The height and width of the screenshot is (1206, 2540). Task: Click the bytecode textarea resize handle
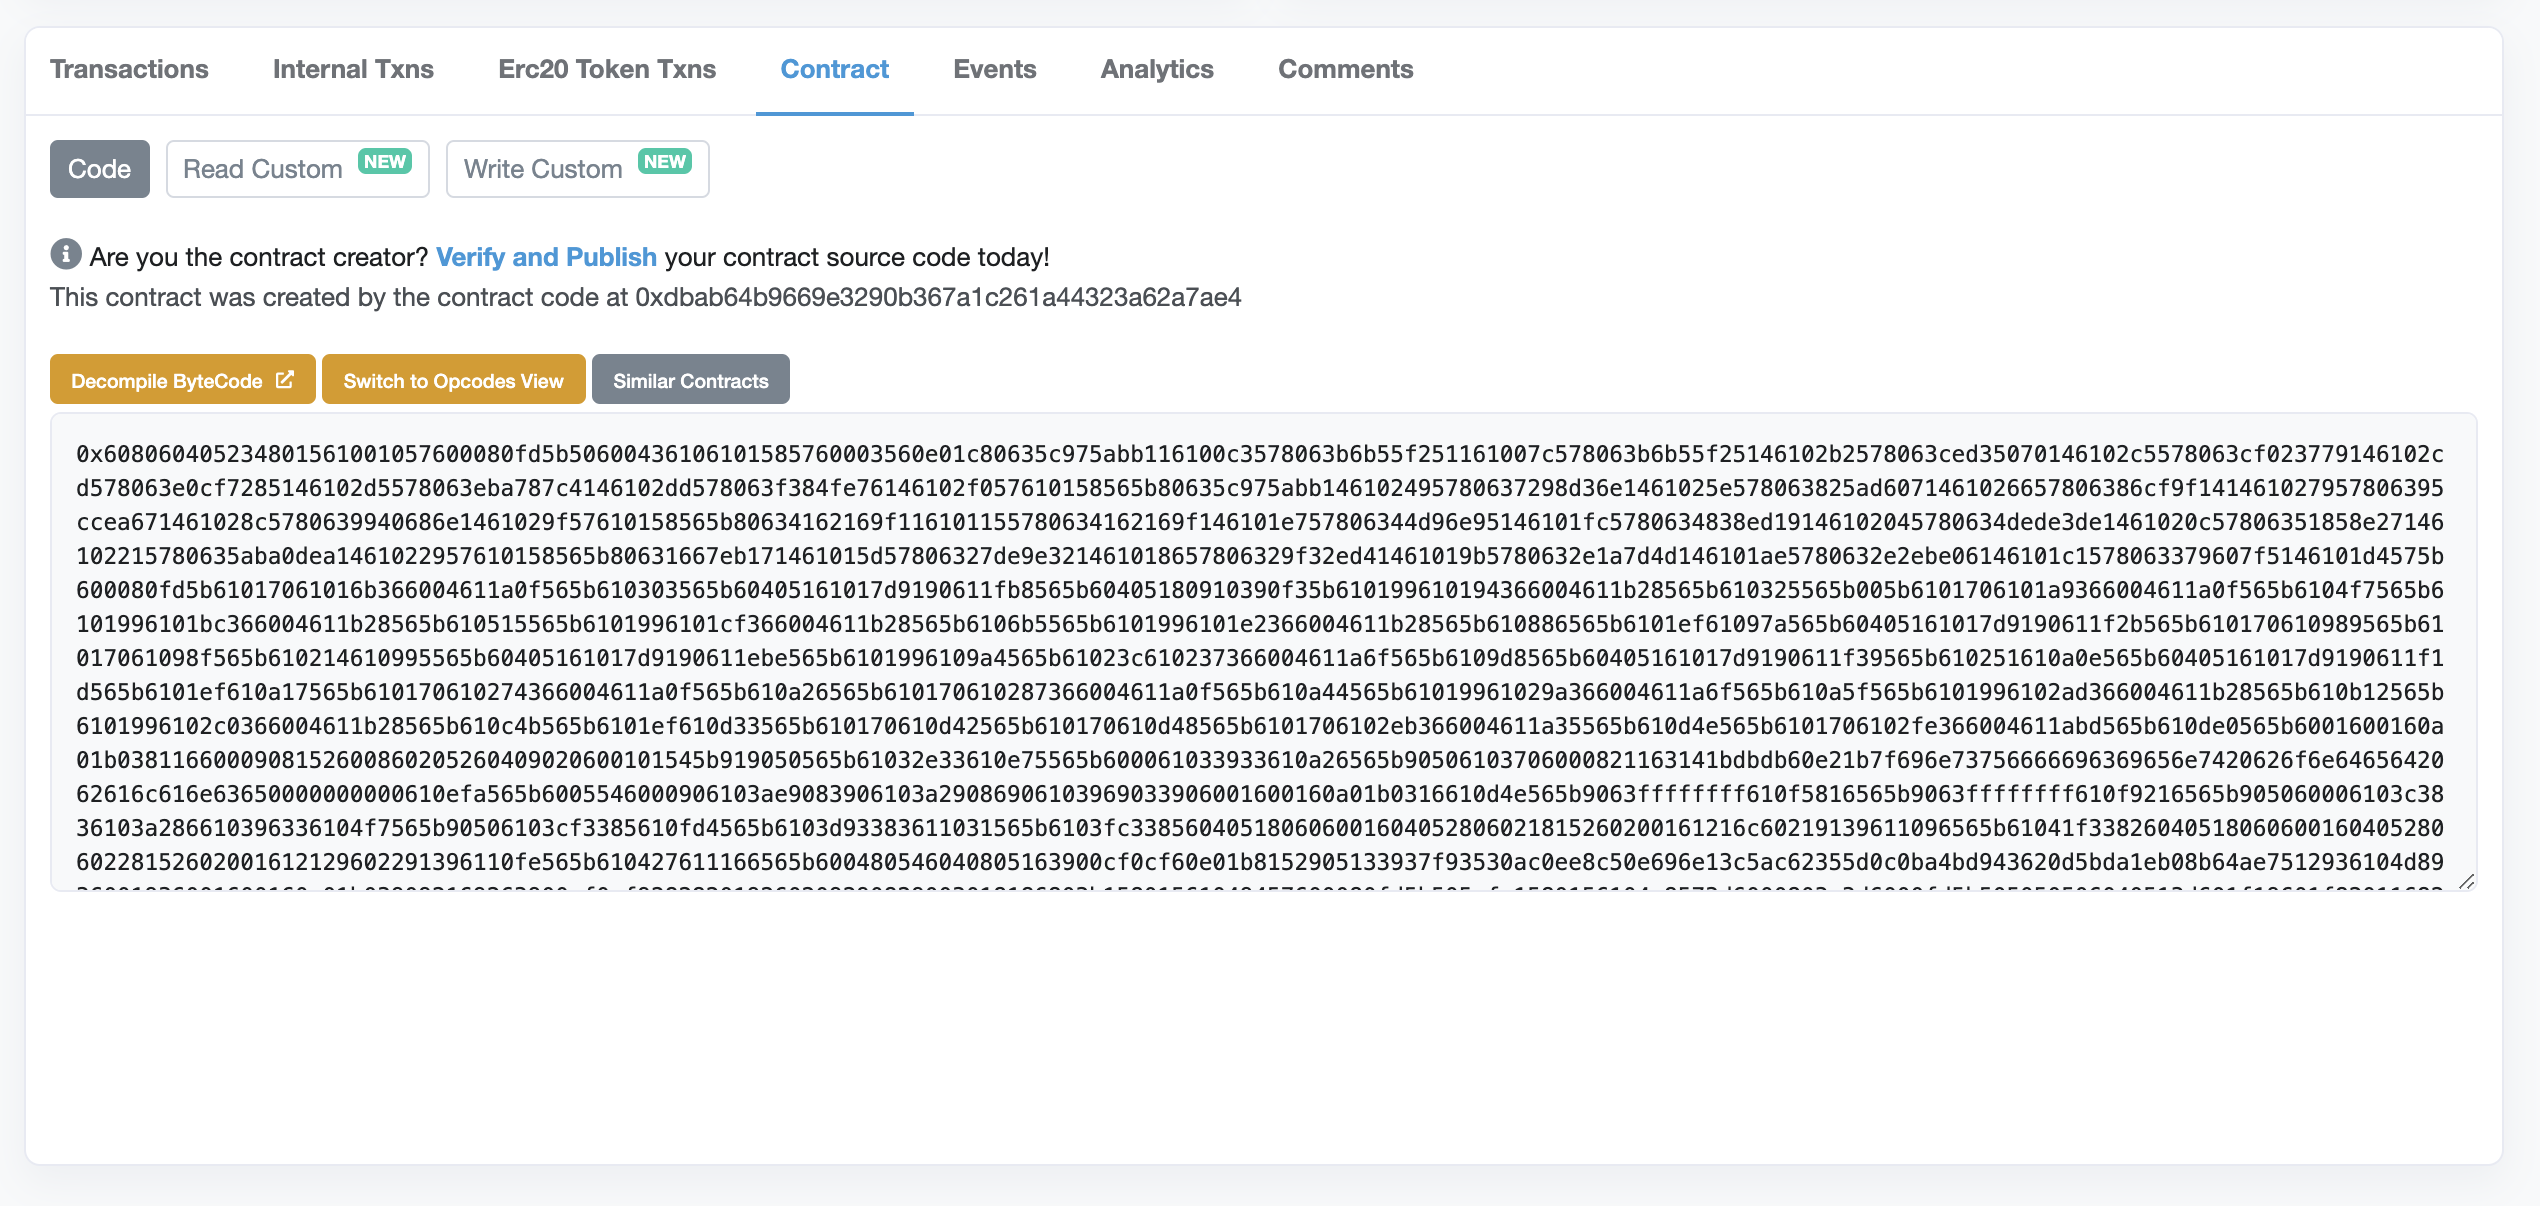2466,881
